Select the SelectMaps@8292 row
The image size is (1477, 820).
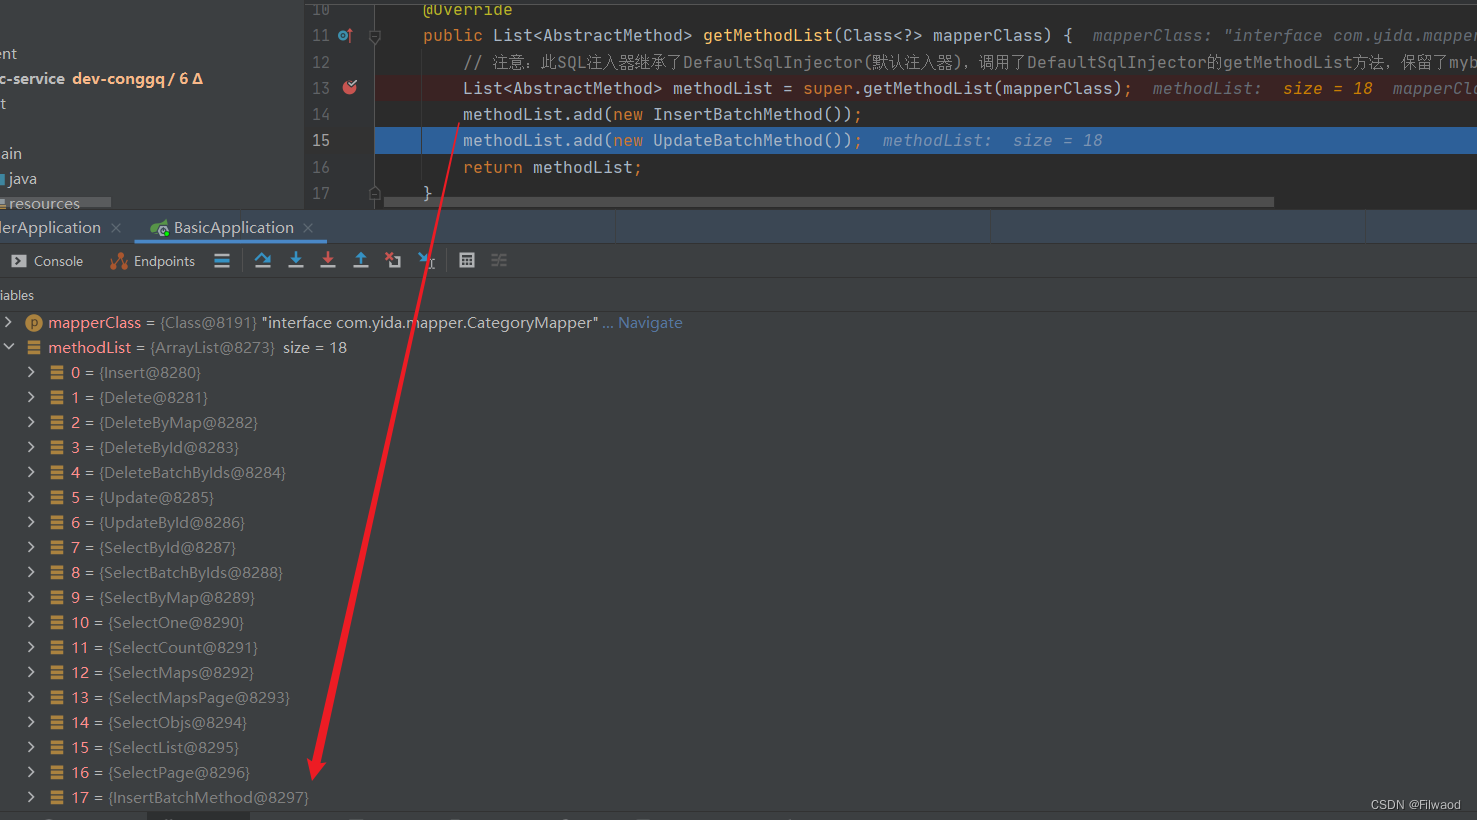click(x=738, y=673)
